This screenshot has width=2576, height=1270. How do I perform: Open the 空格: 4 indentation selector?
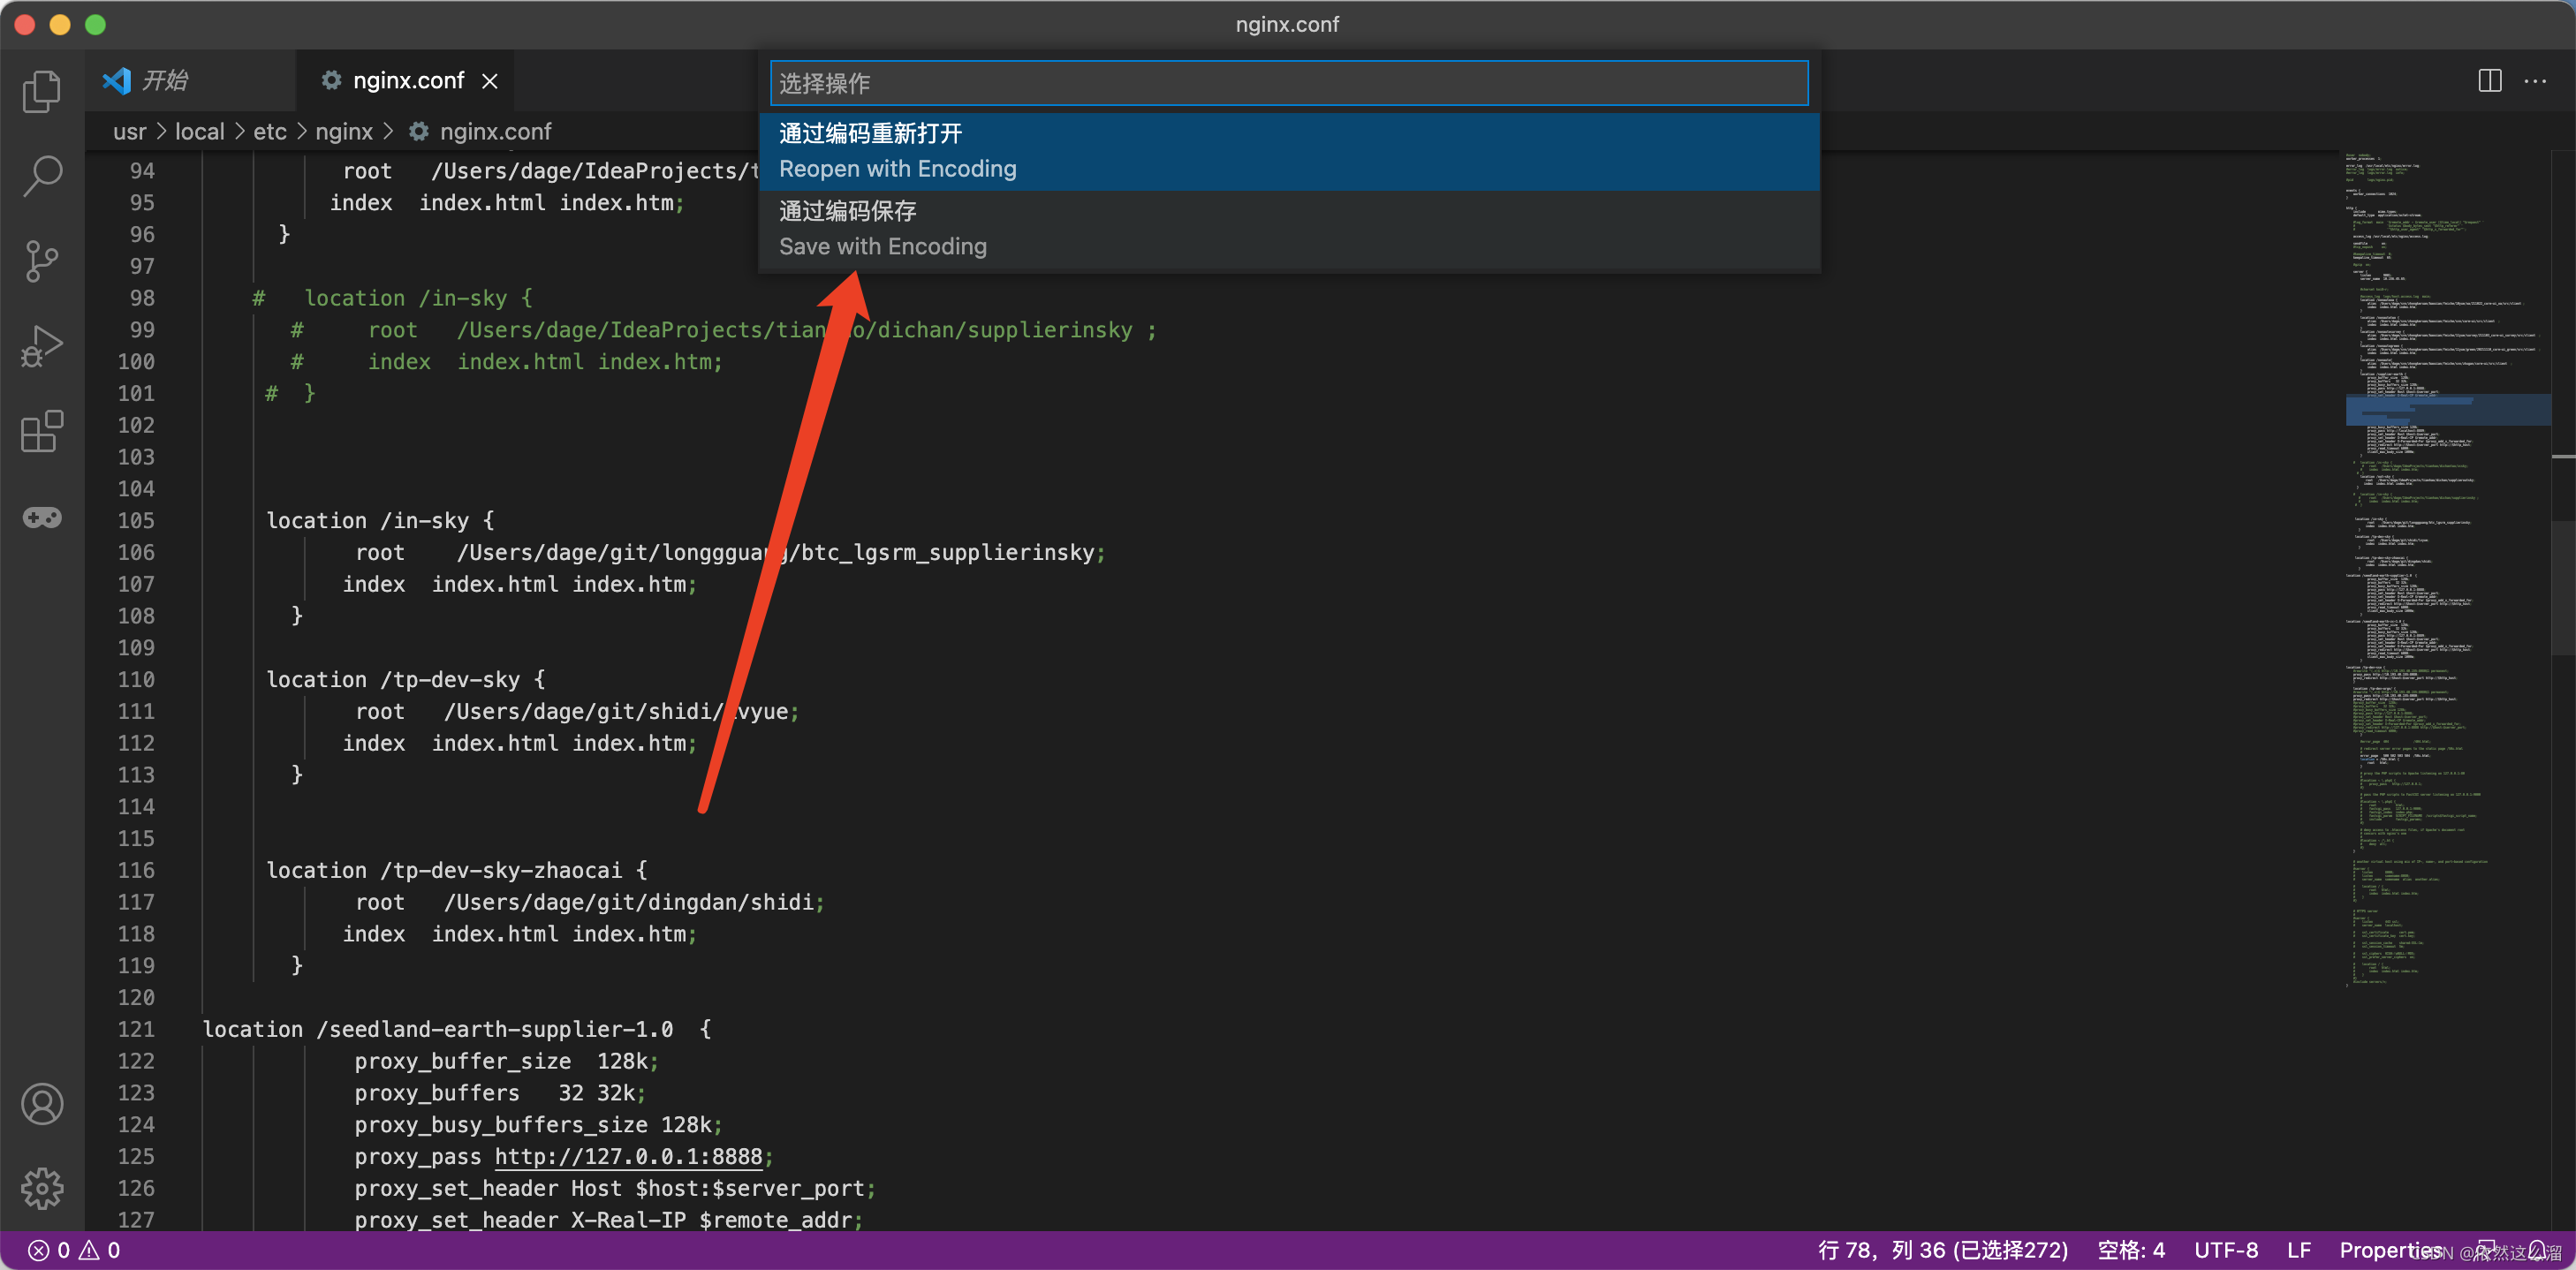point(2130,1250)
